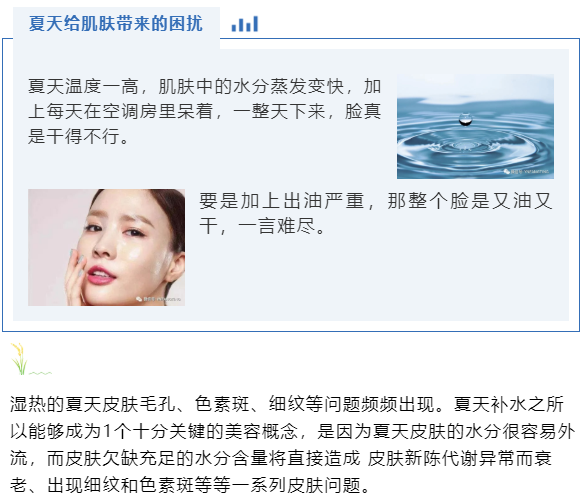Open the woman's face photo
The height and width of the screenshot is (498, 582).
click(x=107, y=247)
